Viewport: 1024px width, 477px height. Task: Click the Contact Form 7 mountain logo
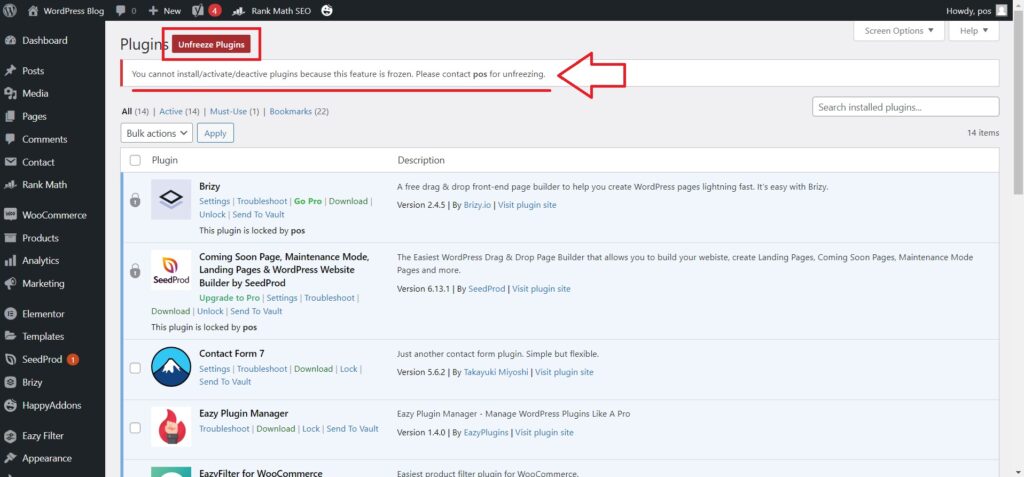pyautogui.click(x=171, y=367)
